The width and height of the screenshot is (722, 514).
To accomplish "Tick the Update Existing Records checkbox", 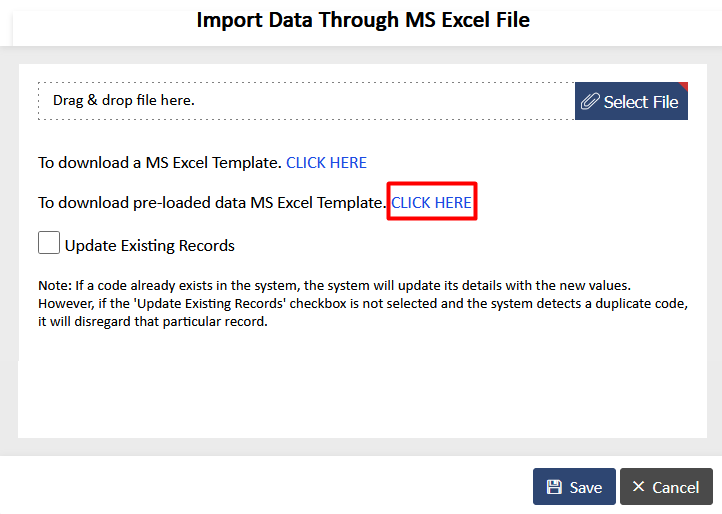I will [x=49, y=243].
